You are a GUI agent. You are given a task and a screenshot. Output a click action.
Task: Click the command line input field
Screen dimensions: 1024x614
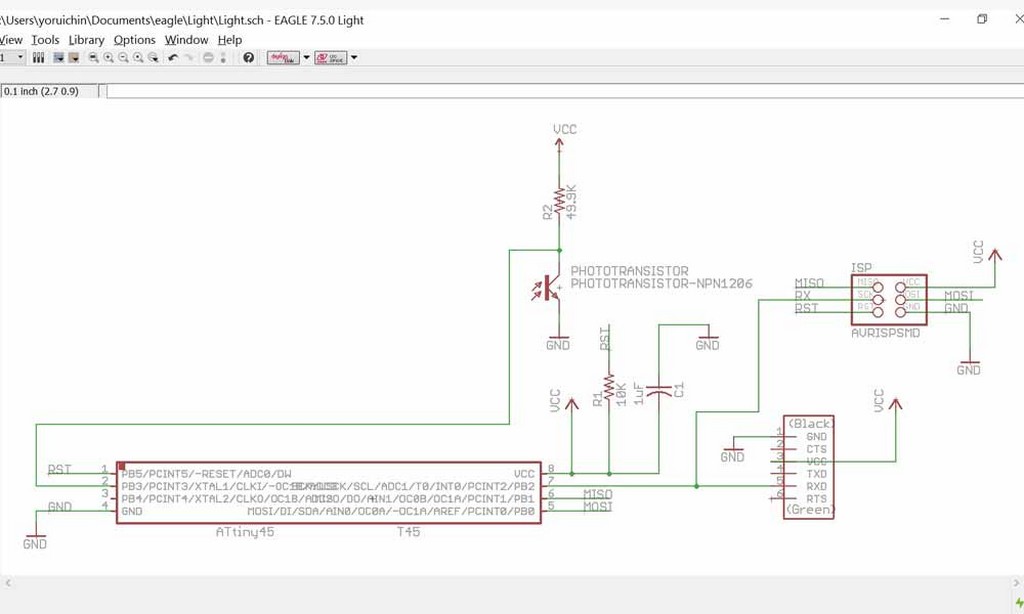pos(565,91)
